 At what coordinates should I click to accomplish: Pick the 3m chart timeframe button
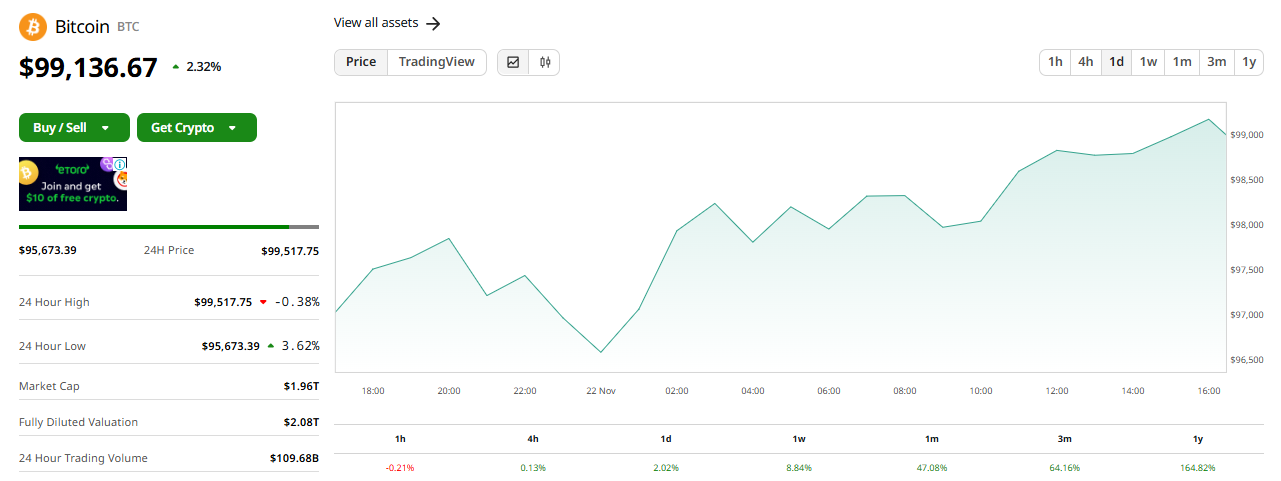tap(1216, 62)
